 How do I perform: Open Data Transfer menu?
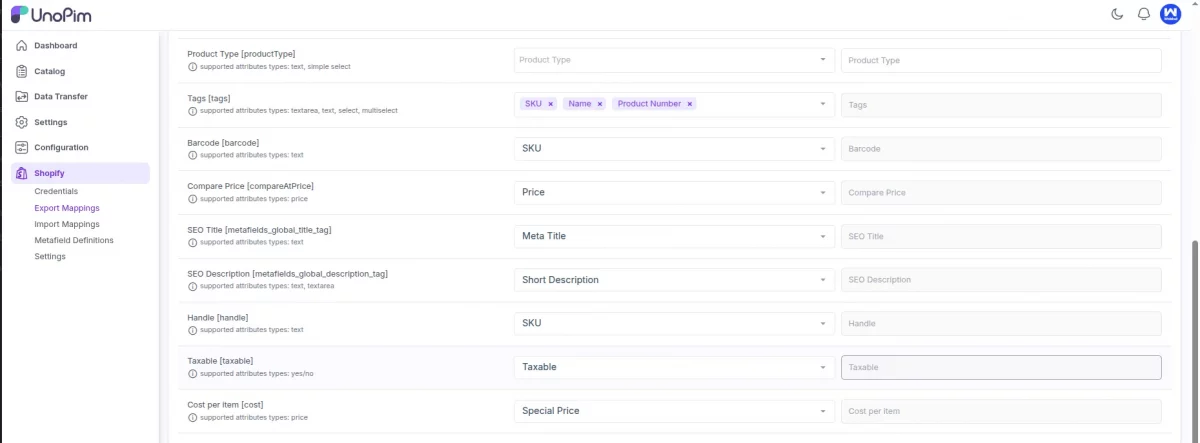(79, 97)
